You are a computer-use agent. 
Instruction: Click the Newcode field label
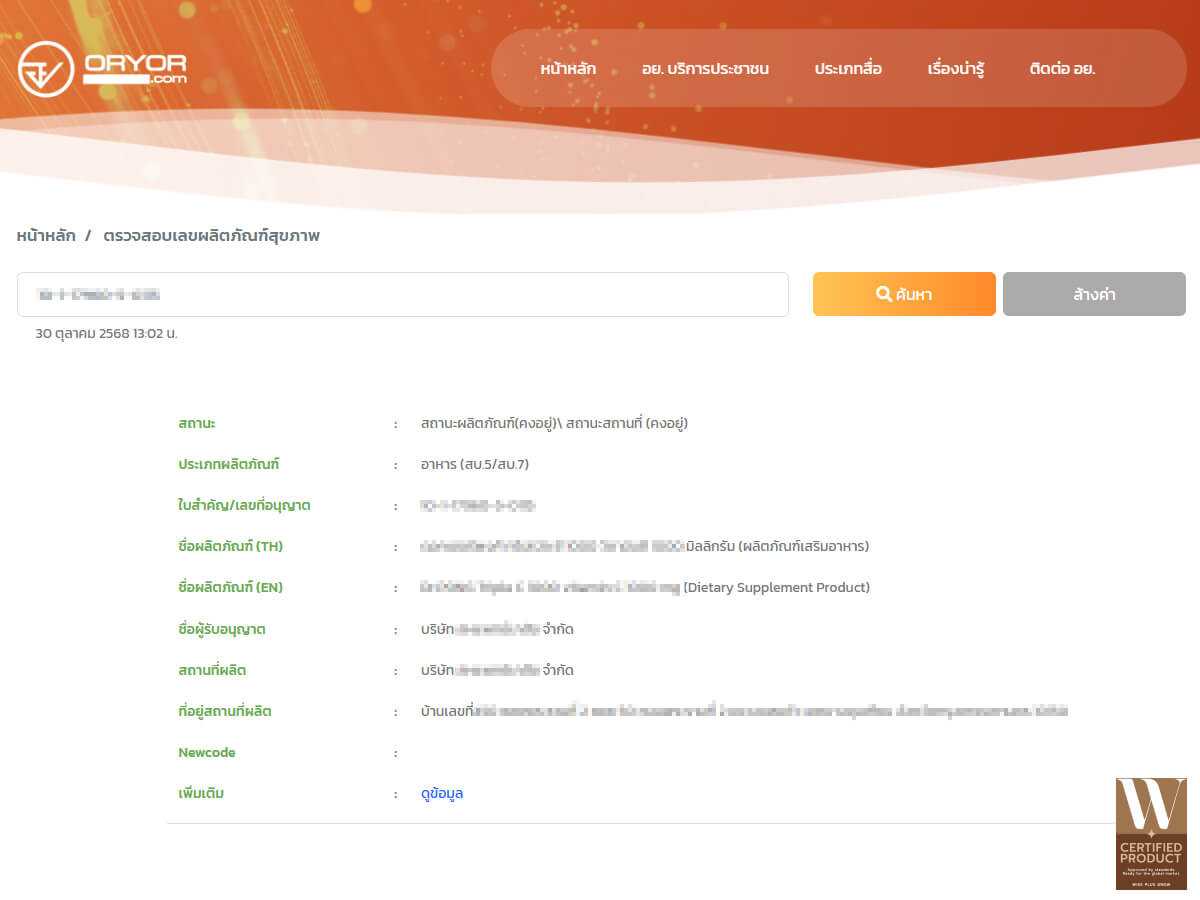coord(207,752)
